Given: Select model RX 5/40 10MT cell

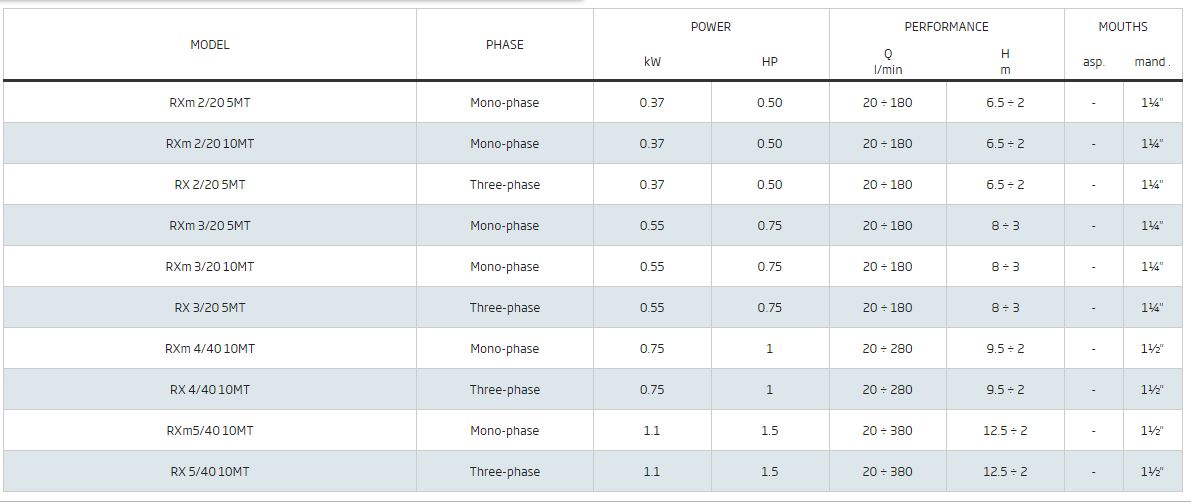Looking at the screenshot, I should pos(210,472).
